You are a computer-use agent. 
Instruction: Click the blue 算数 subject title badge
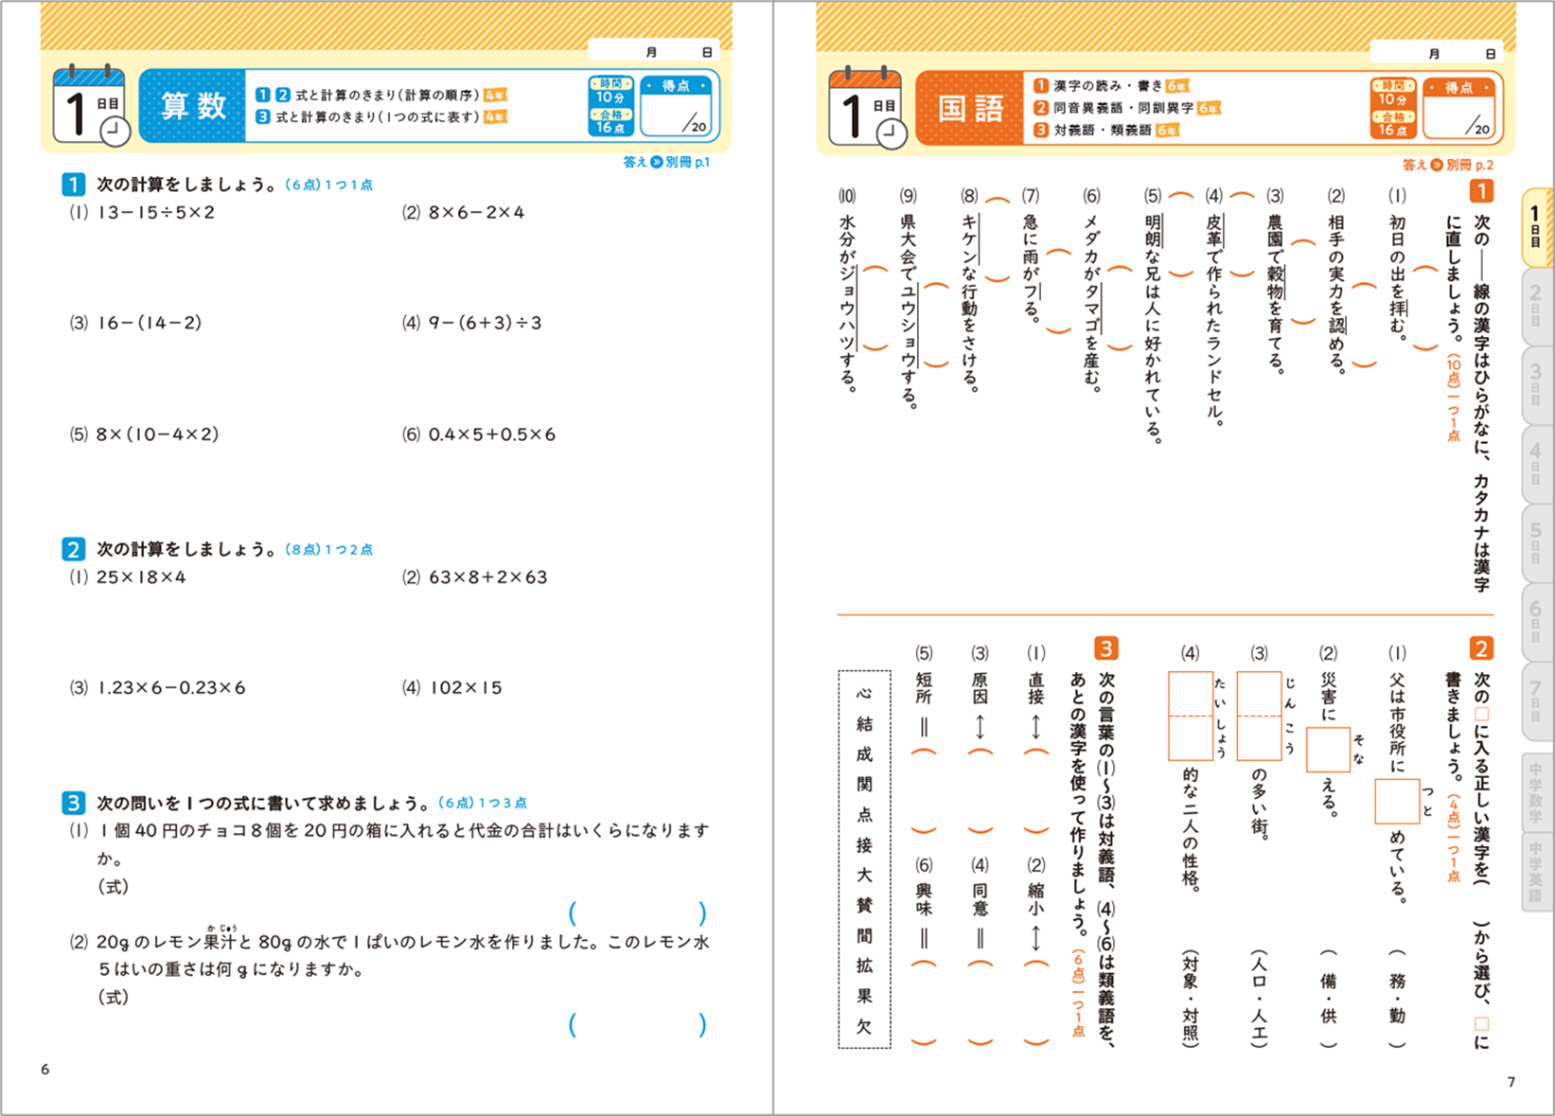tap(192, 106)
